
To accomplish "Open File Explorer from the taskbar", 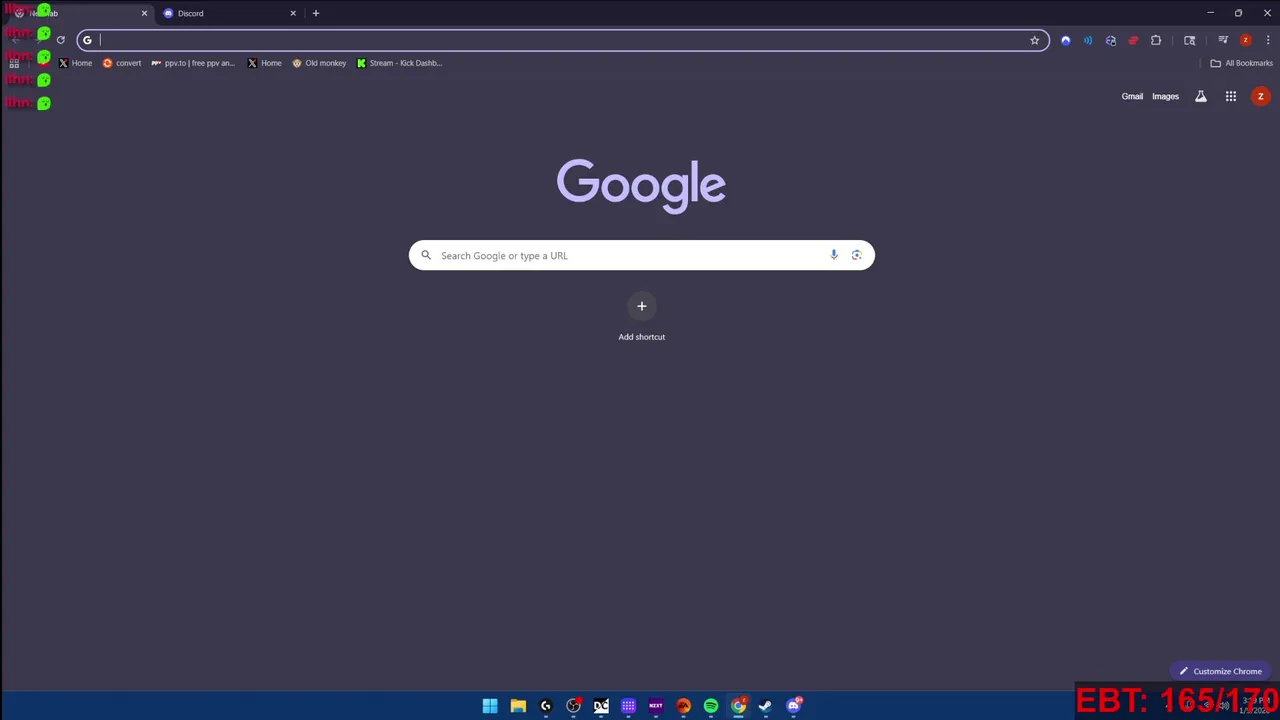I will pyautogui.click(x=518, y=706).
